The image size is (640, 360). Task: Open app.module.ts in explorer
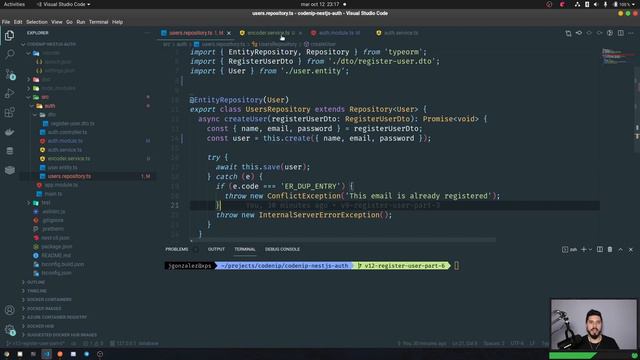(x=61, y=185)
